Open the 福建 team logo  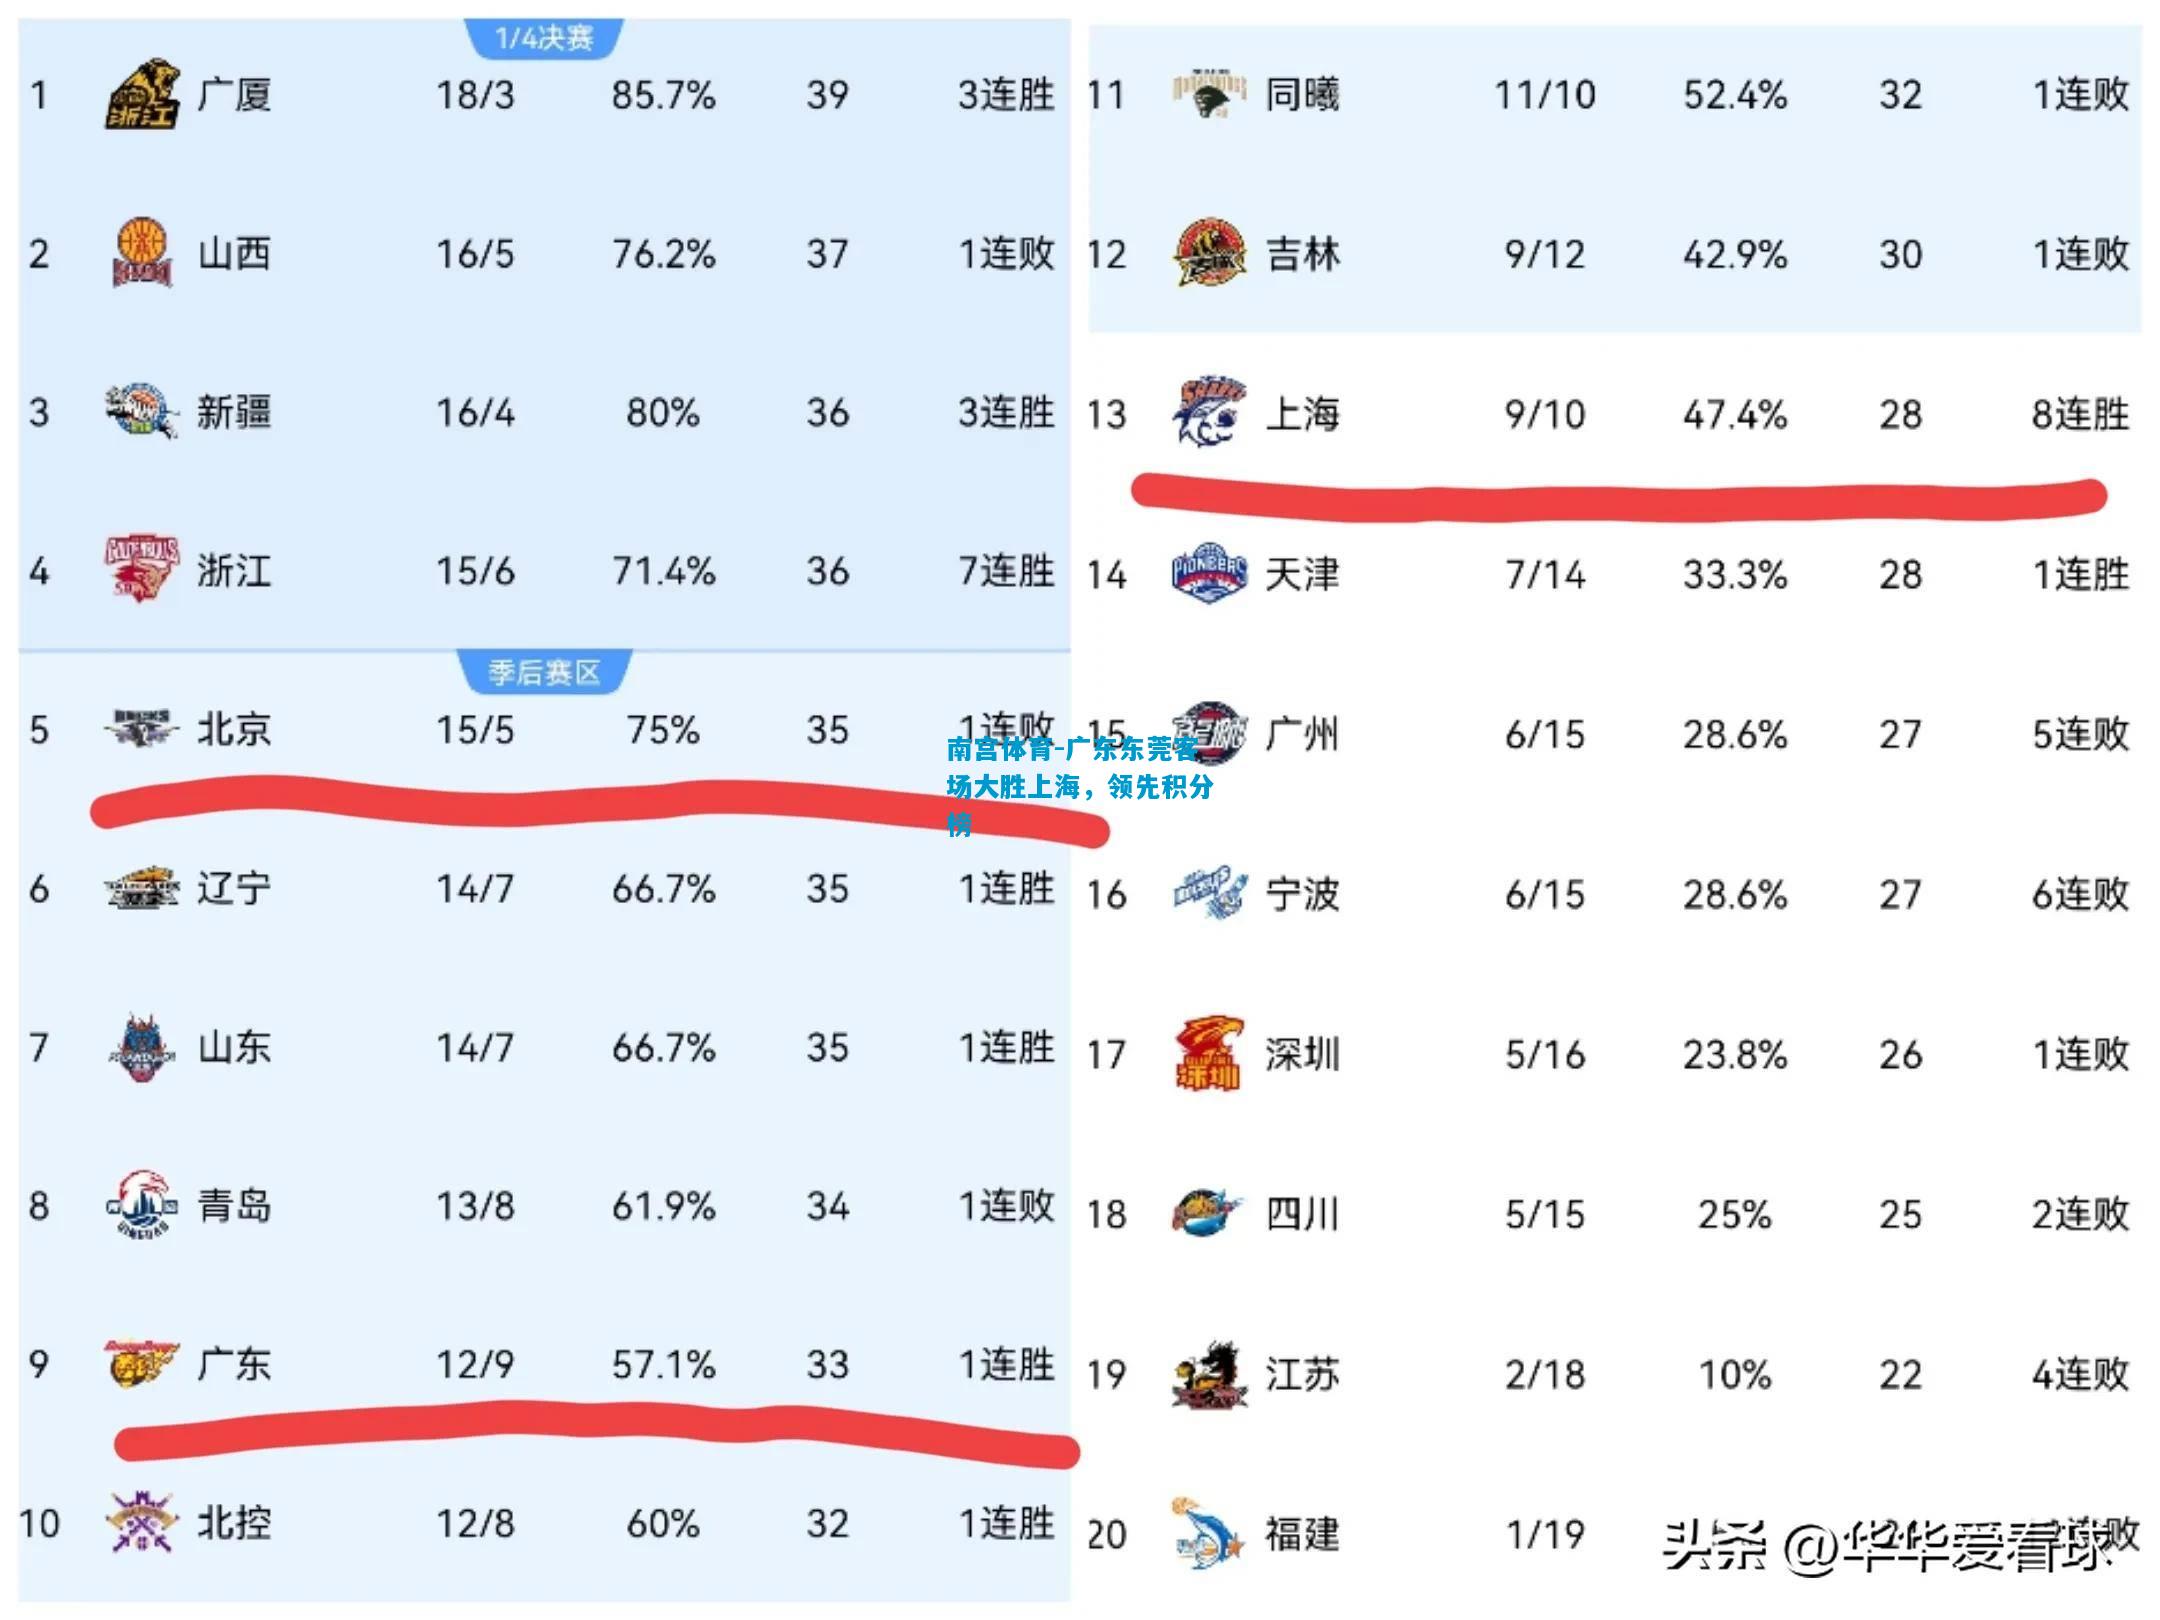[1209, 1533]
